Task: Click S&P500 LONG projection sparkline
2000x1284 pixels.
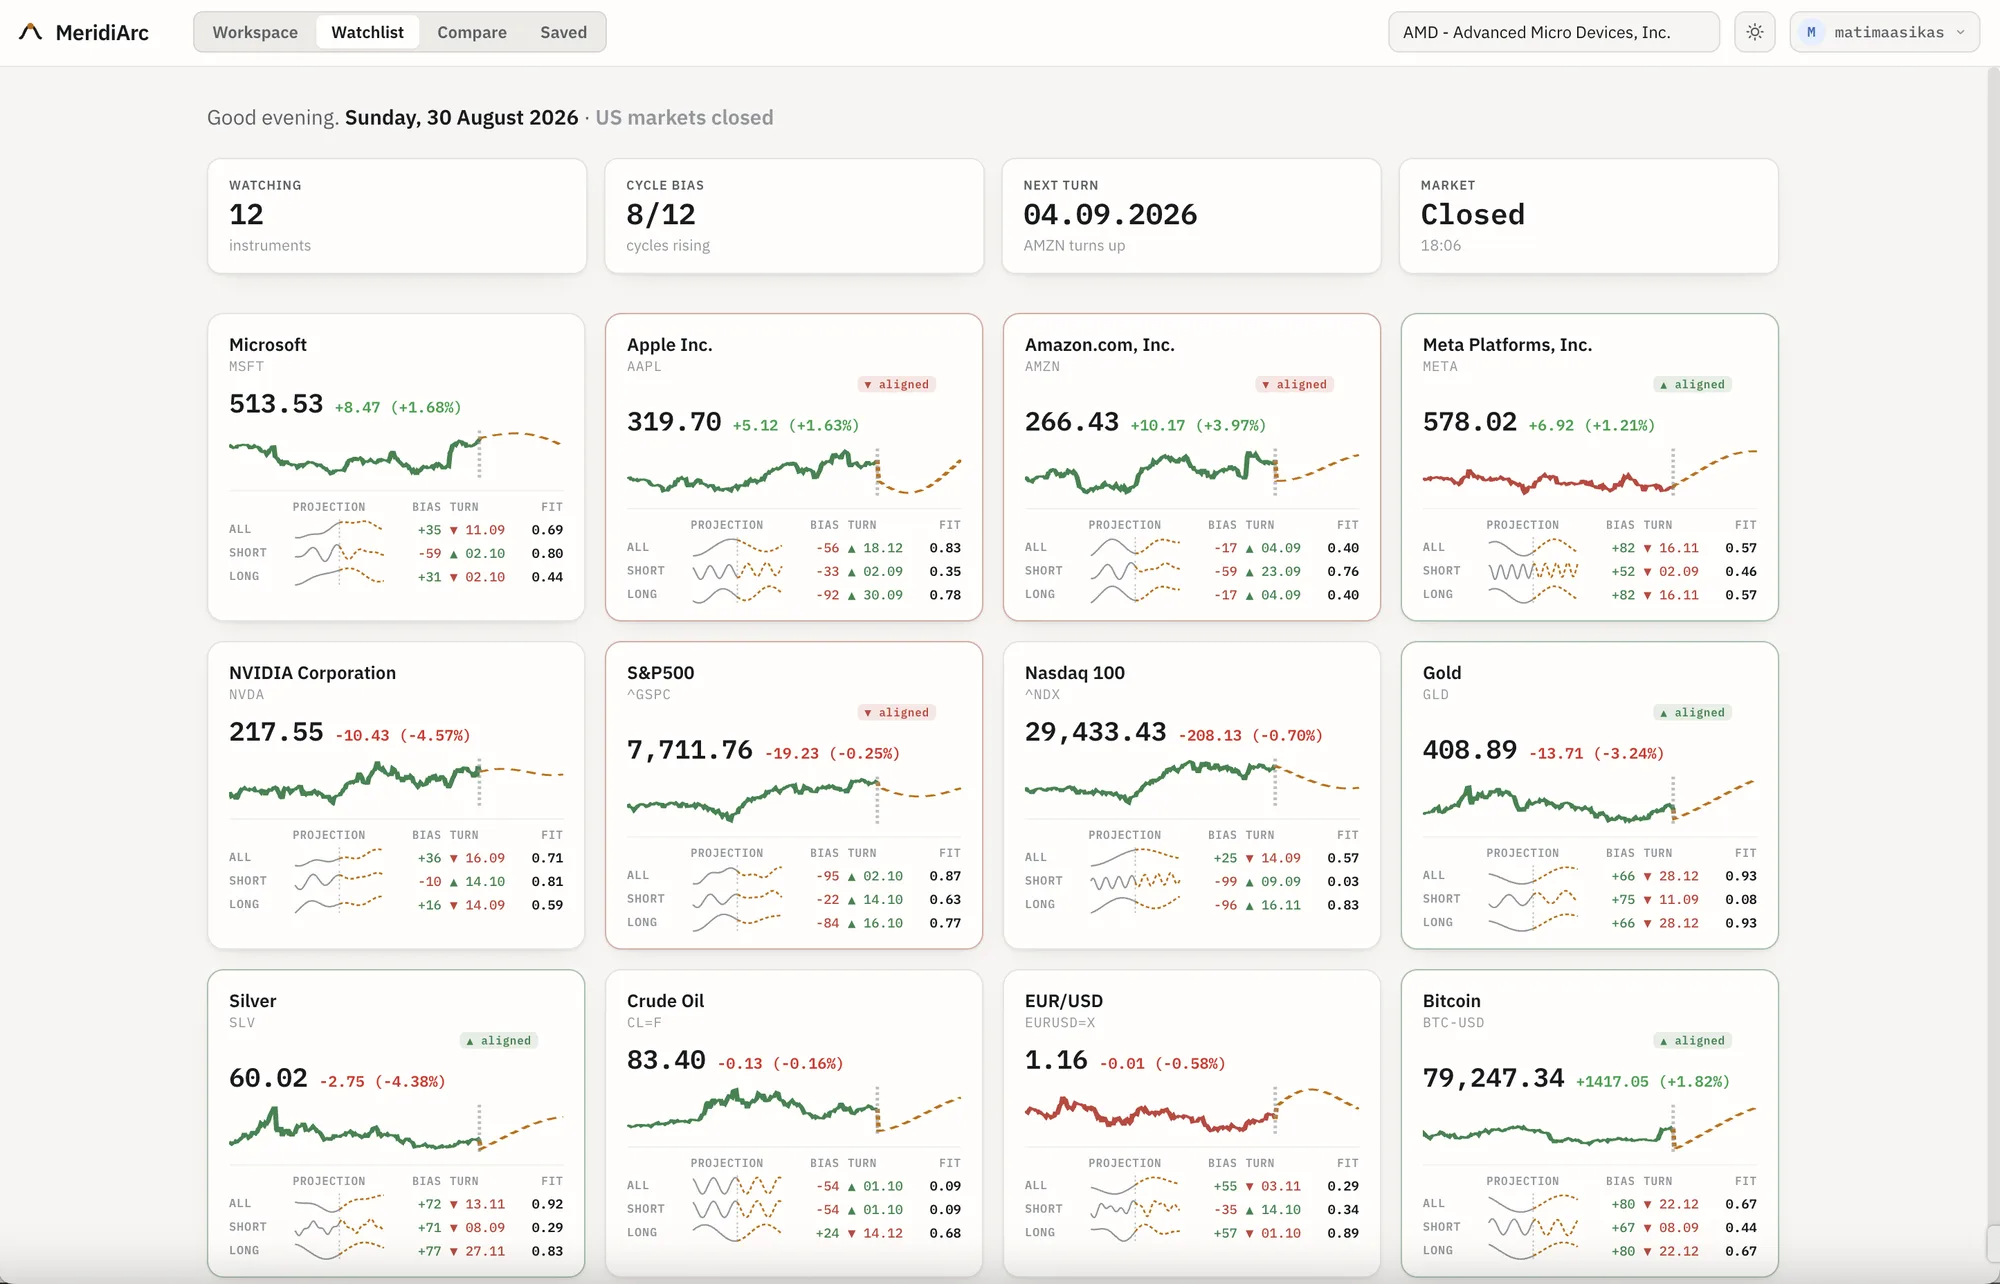Action: pos(737,922)
